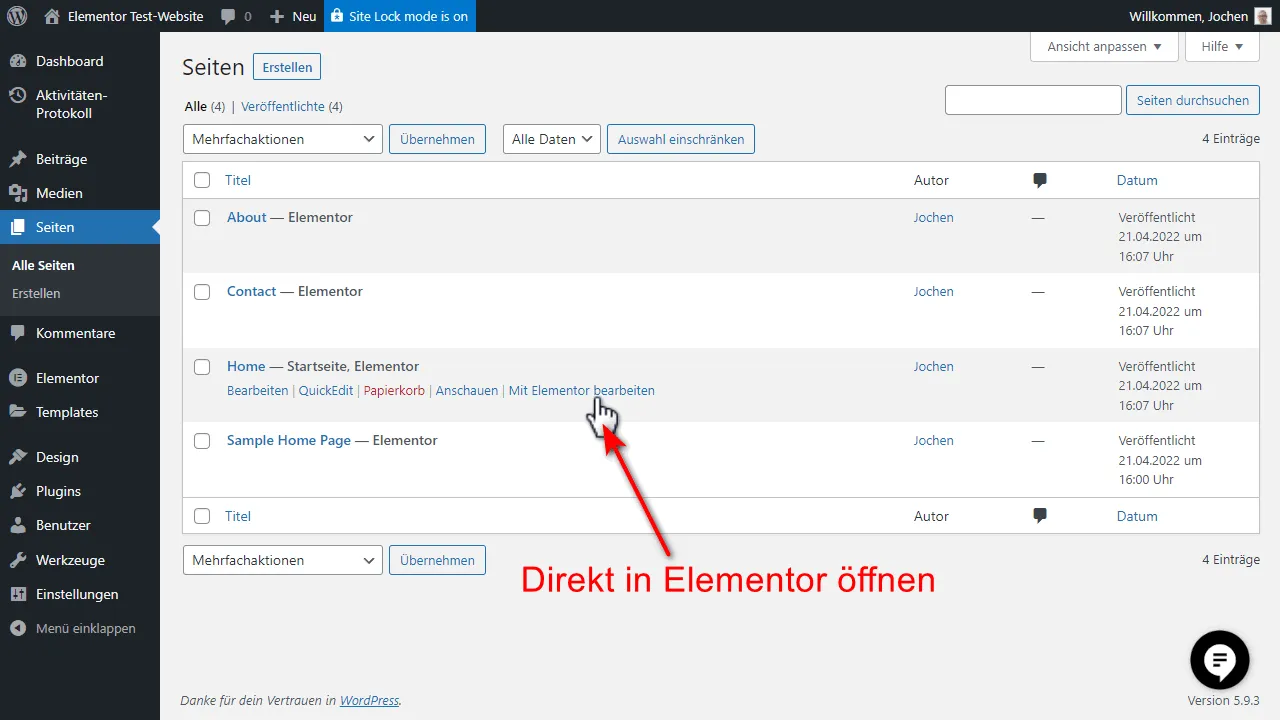This screenshot has width=1280, height=720.
Task: Click the Templates folder icon
Action: pyautogui.click(x=18, y=412)
